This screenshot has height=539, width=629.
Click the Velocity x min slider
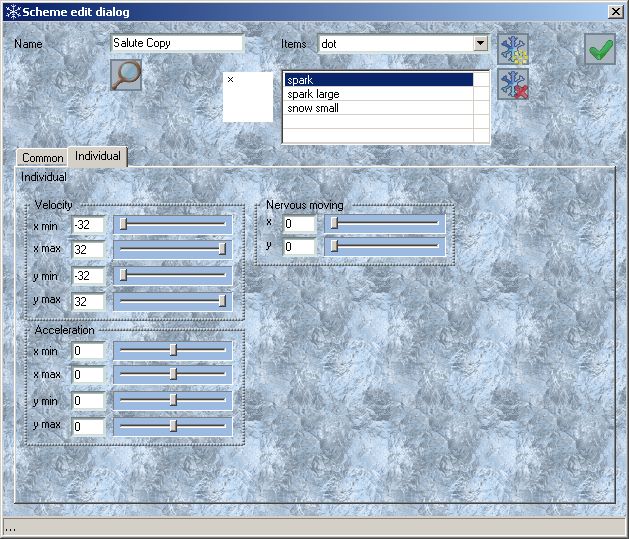173,224
